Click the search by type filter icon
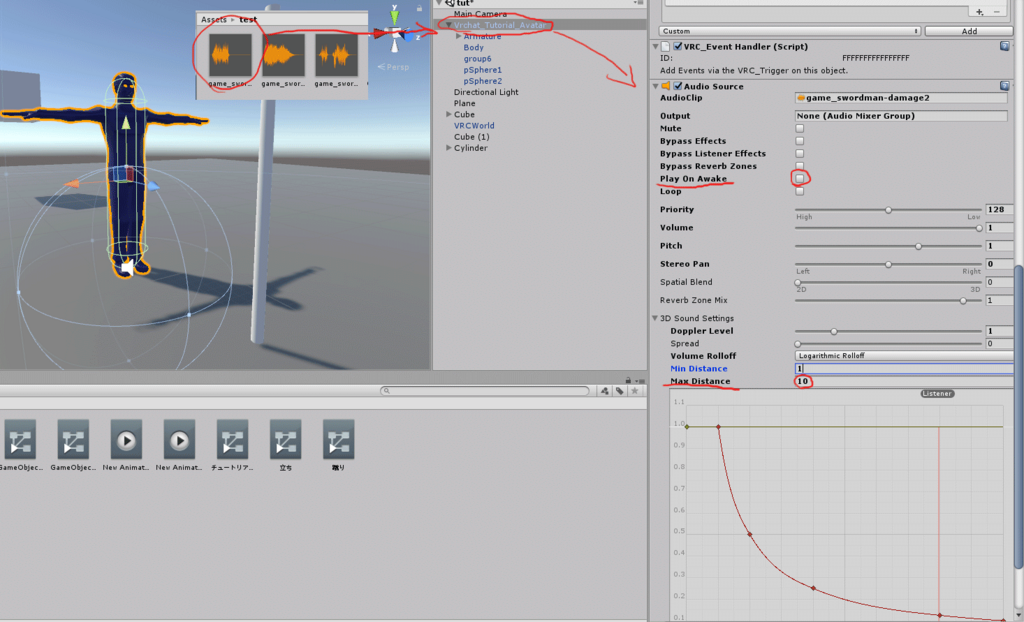The width and height of the screenshot is (1024, 622). [x=605, y=391]
